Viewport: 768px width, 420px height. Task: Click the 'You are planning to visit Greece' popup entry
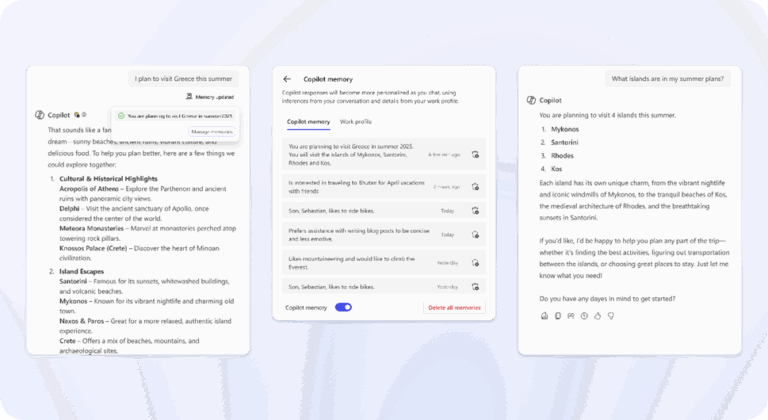[177, 116]
